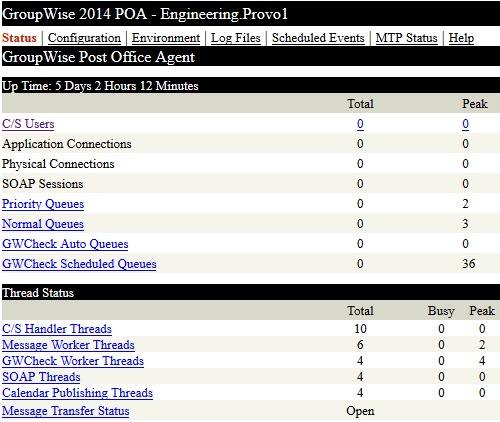View the MTP Status tab
This screenshot has width=500, height=422.
pos(407,38)
